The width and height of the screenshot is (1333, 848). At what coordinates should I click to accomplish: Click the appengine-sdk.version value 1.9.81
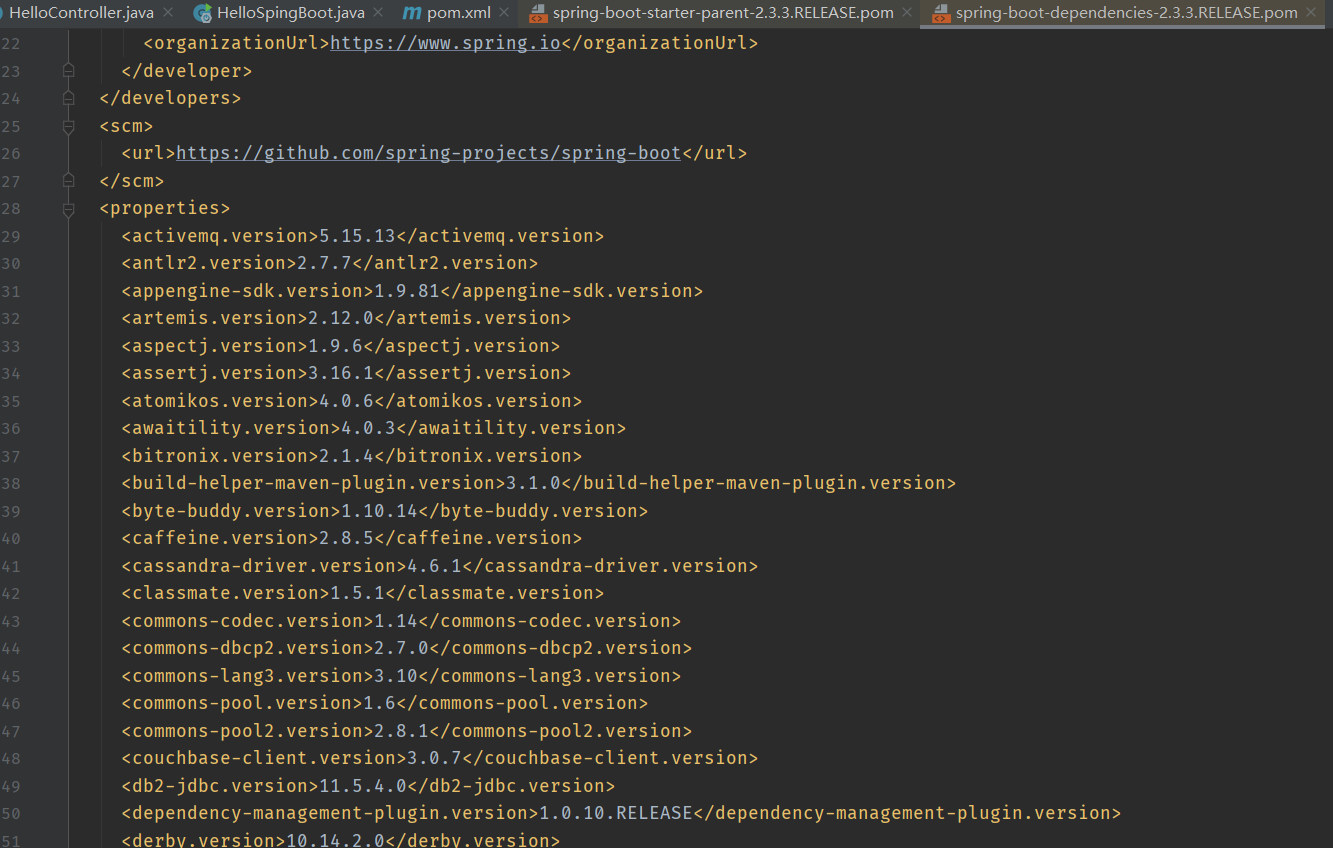pos(407,291)
